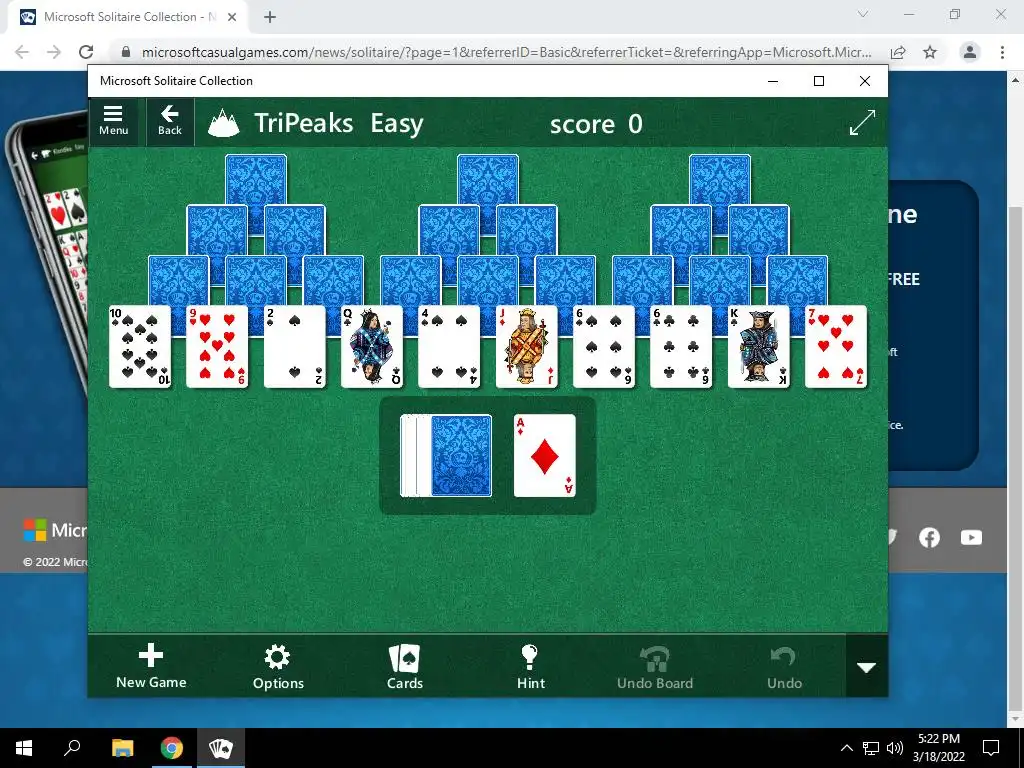Reload the page in Chrome
This screenshot has width=1024, height=768.
click(86, 52)
